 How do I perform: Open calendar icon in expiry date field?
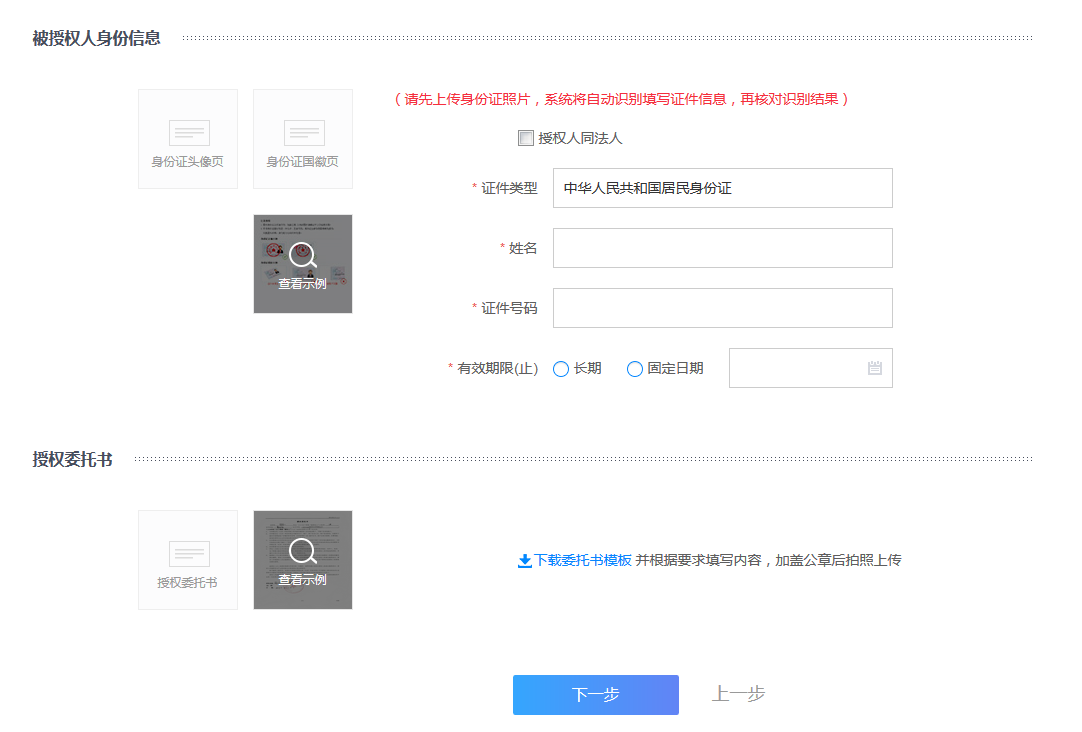[875, 368]
